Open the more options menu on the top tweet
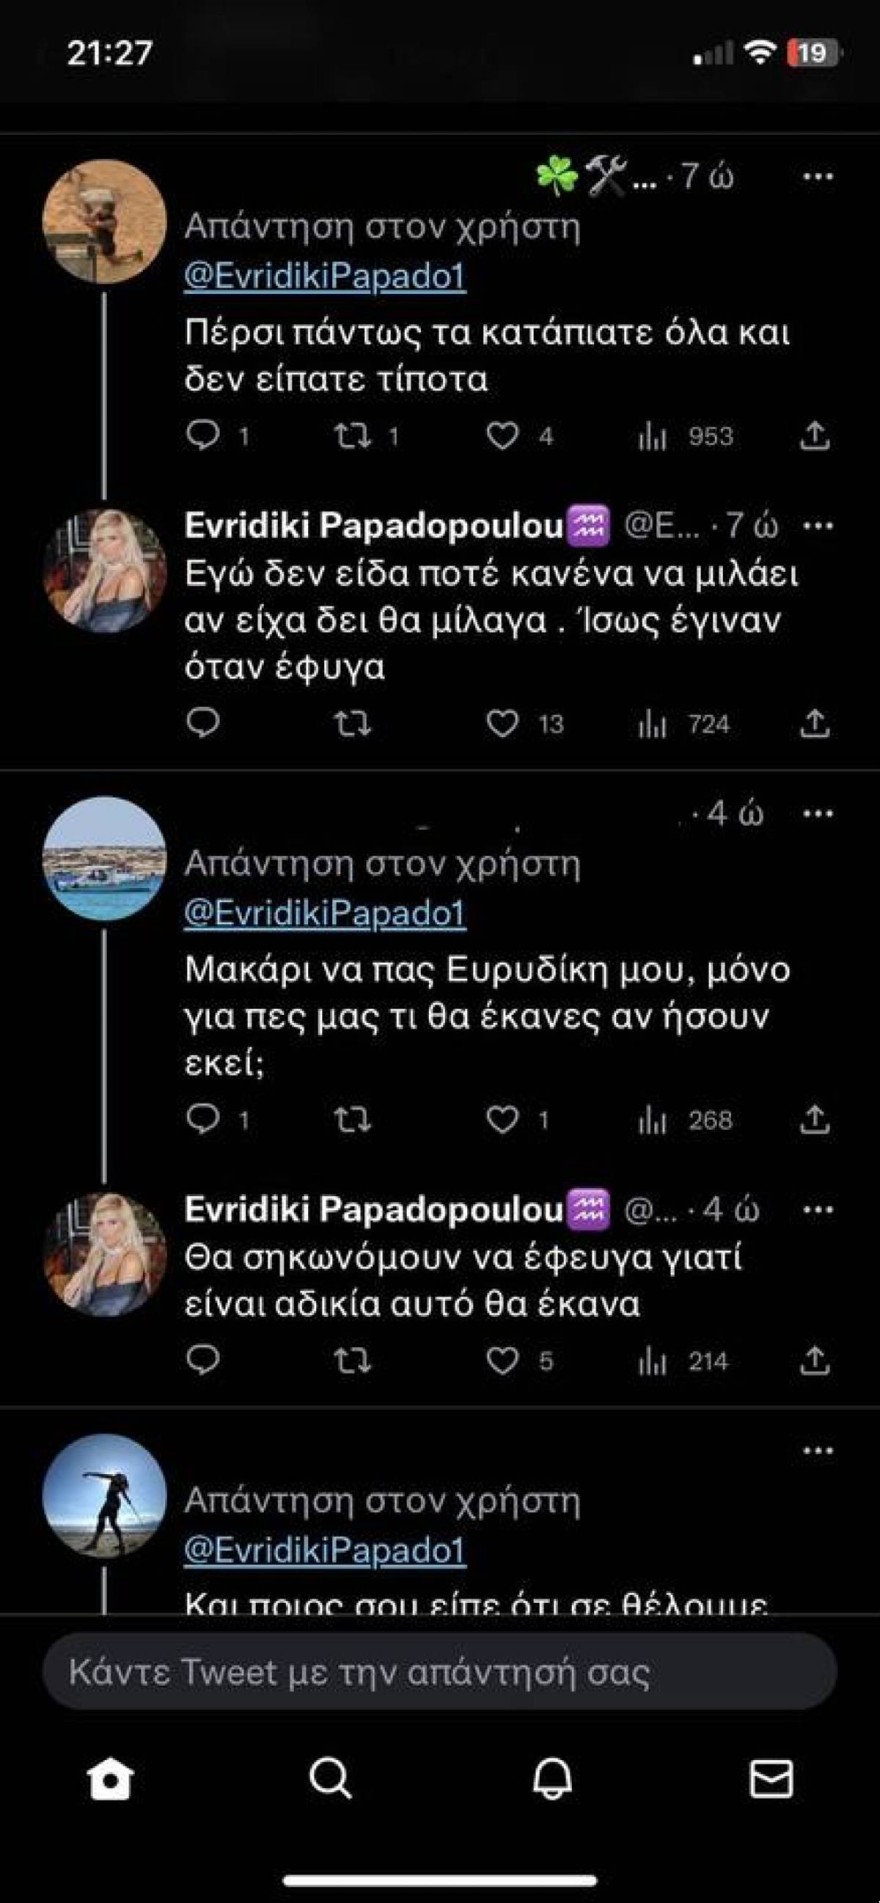 [819, 177]
